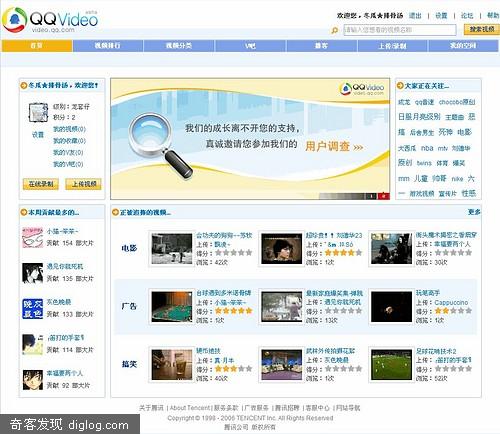Click the magnifier icon beside the search box
Screen dimensions: 500x434
coord(334,30)
